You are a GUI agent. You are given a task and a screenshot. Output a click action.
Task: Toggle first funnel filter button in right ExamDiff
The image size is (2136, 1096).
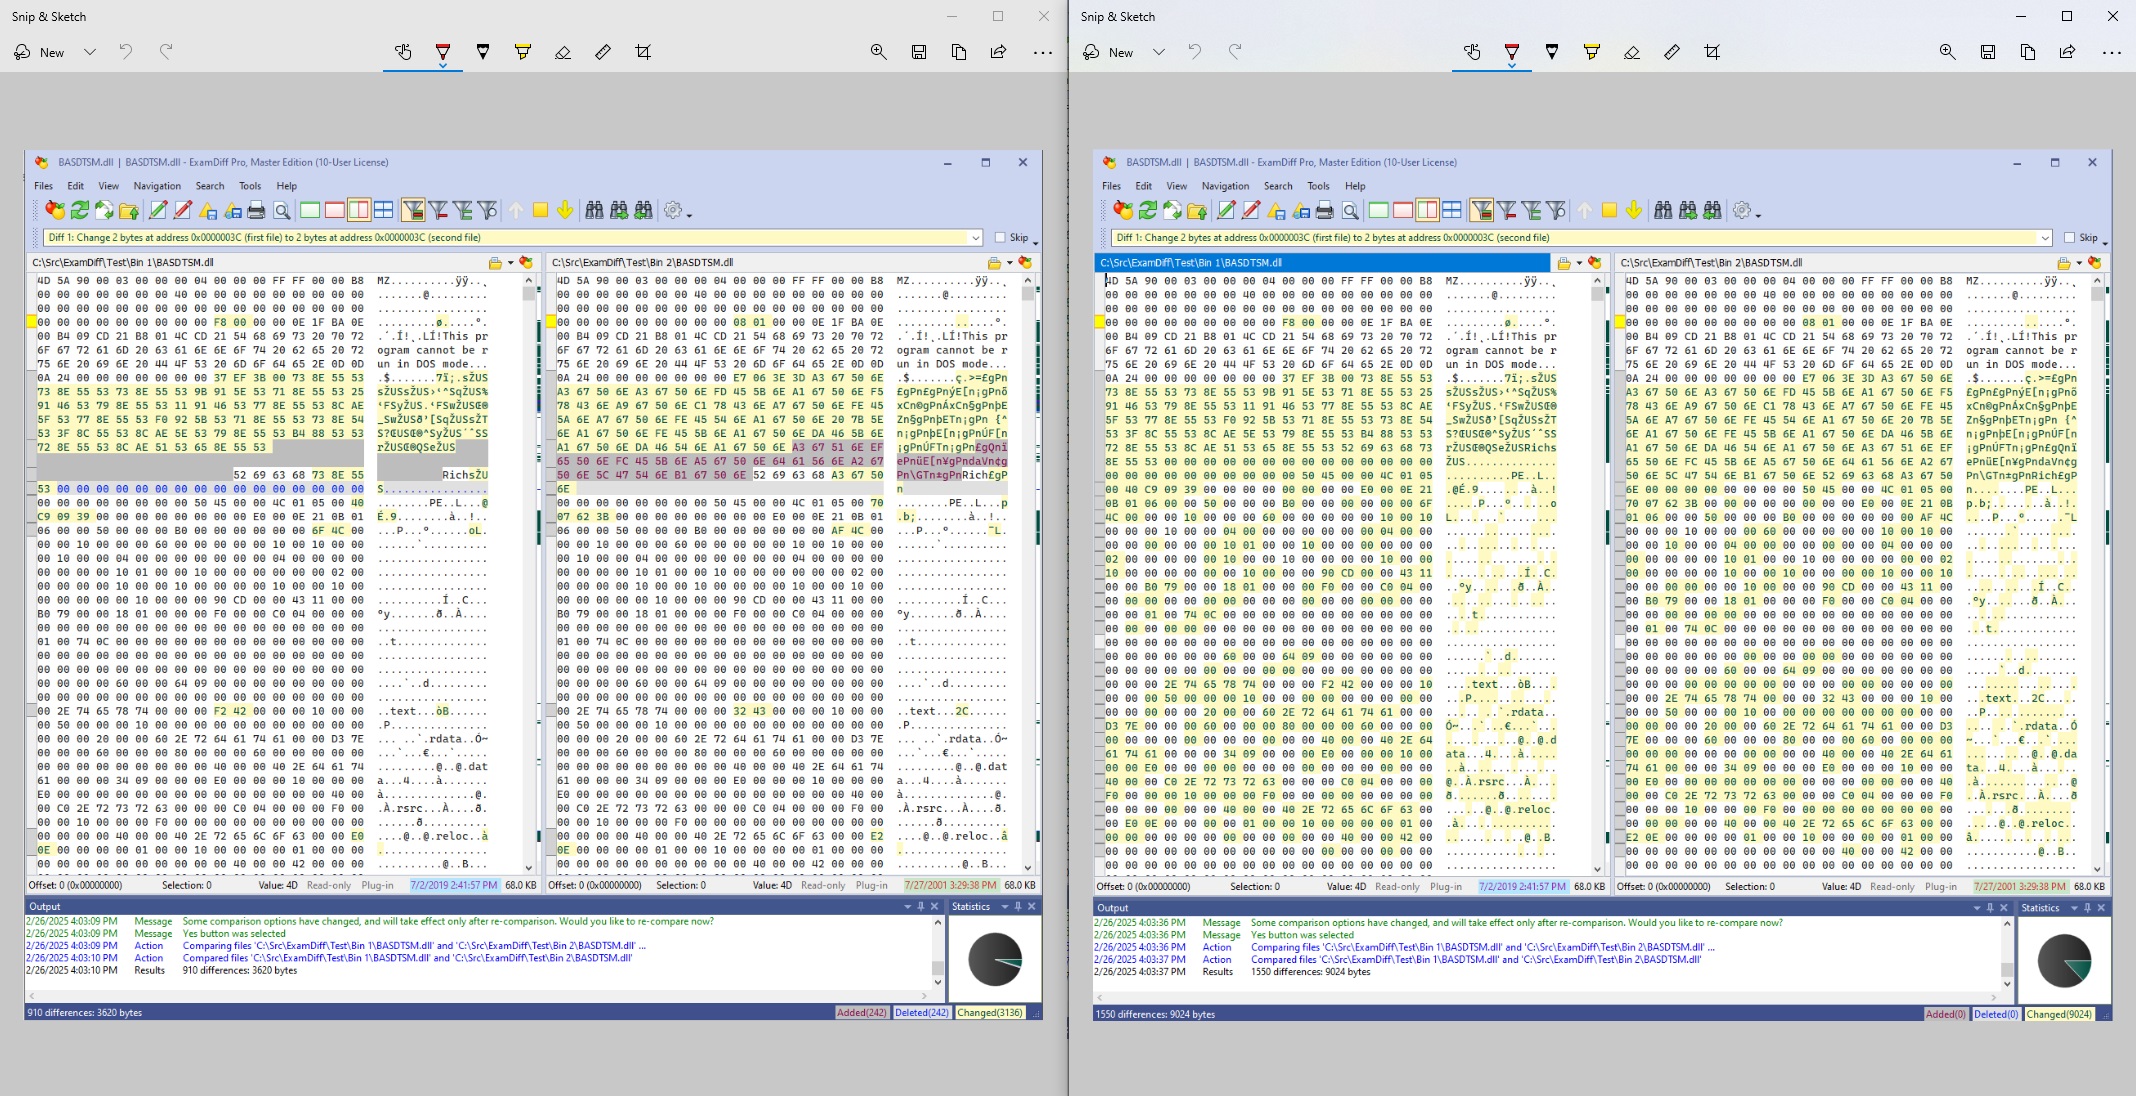tap(1481, 210)
